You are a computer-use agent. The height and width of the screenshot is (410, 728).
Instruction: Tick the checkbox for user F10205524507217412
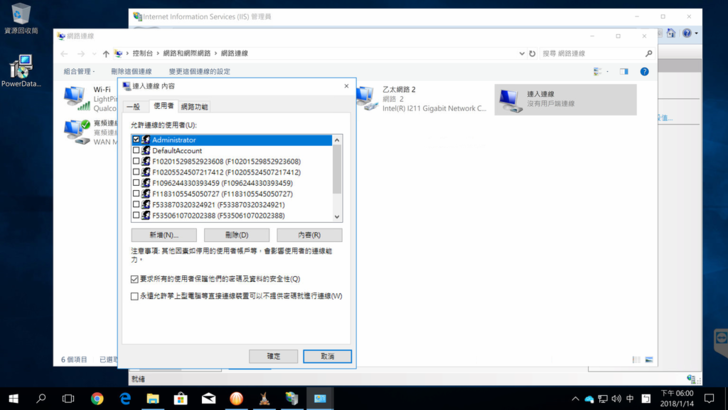136,172
